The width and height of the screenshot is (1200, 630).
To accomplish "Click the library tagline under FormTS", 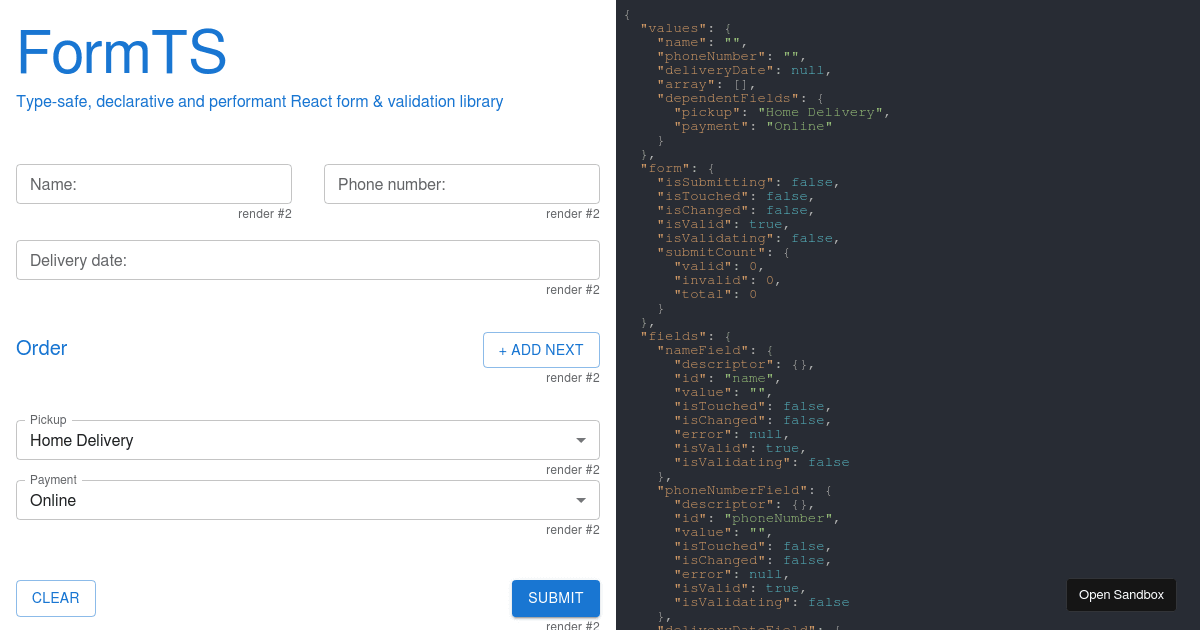I will click(260, 101).
